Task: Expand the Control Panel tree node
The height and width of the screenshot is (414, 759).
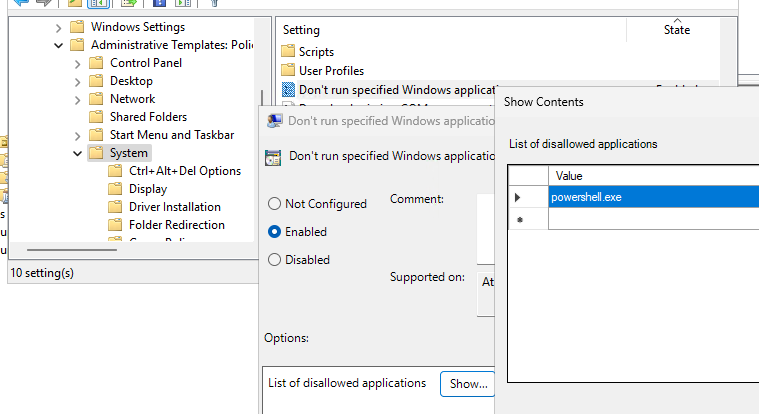Action: pos(78,63)
